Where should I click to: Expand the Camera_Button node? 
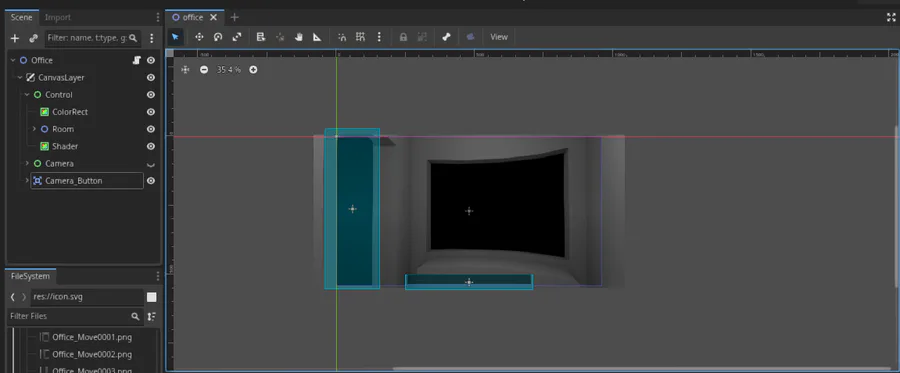pyautogui.click(x=27, y=181)
